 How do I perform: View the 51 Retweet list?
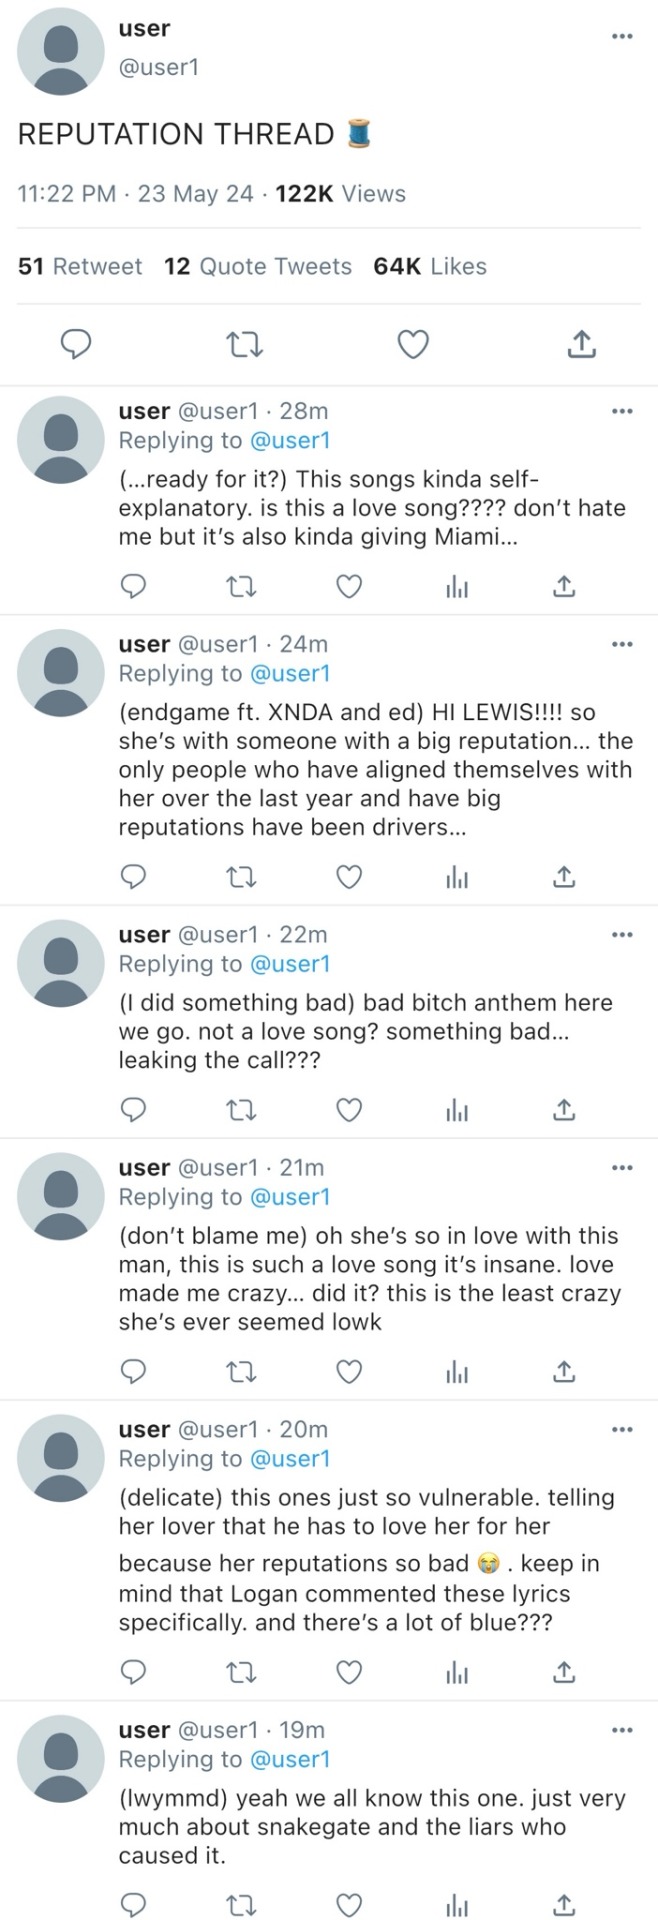tap(80, 266)
